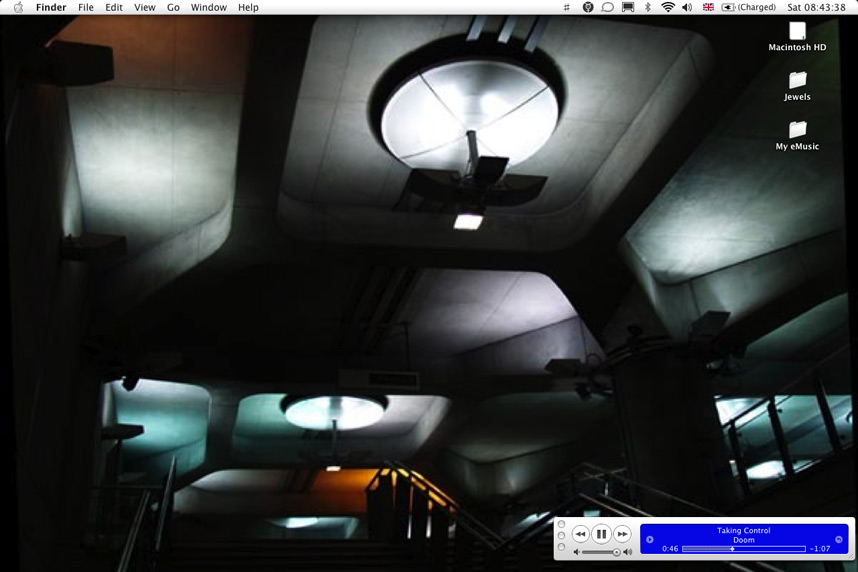Click the artist name Doom
The width and height of the screenshot is (858, 572).
click(744, 540)
